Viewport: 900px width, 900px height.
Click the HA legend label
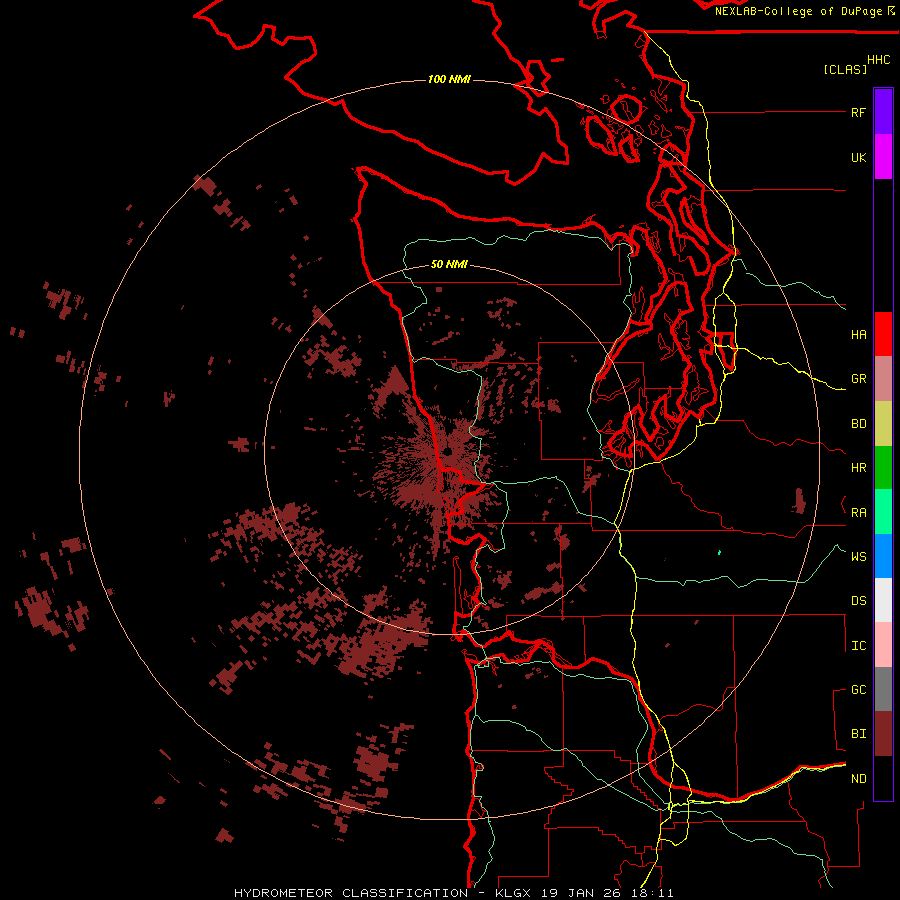858,334
